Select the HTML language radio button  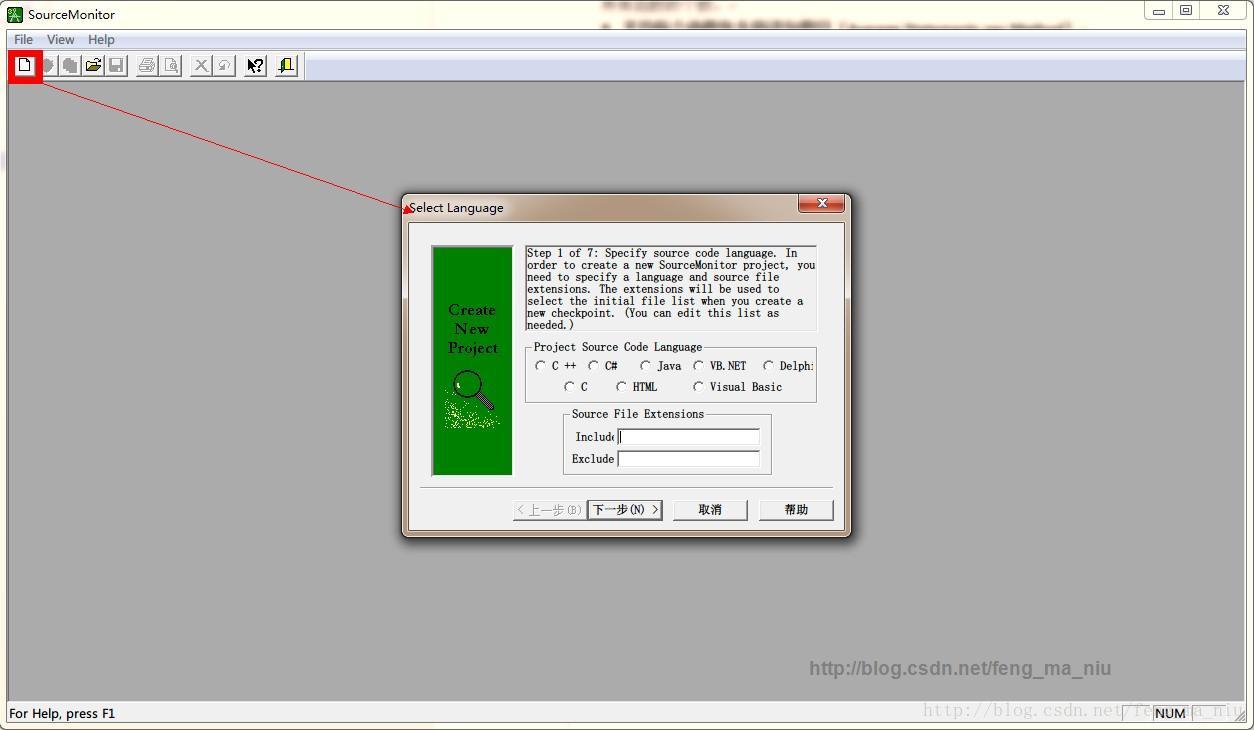622,387
